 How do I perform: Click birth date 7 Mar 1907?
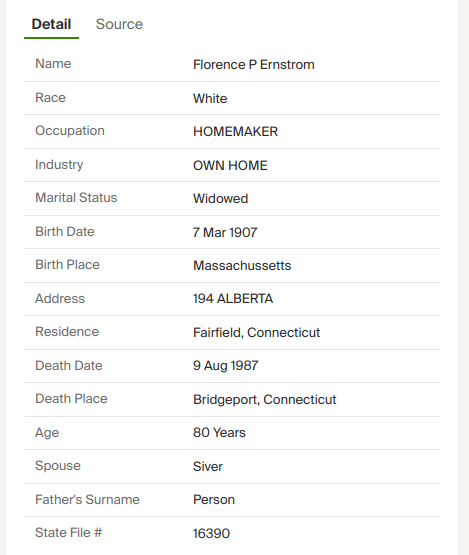[225, 232]
